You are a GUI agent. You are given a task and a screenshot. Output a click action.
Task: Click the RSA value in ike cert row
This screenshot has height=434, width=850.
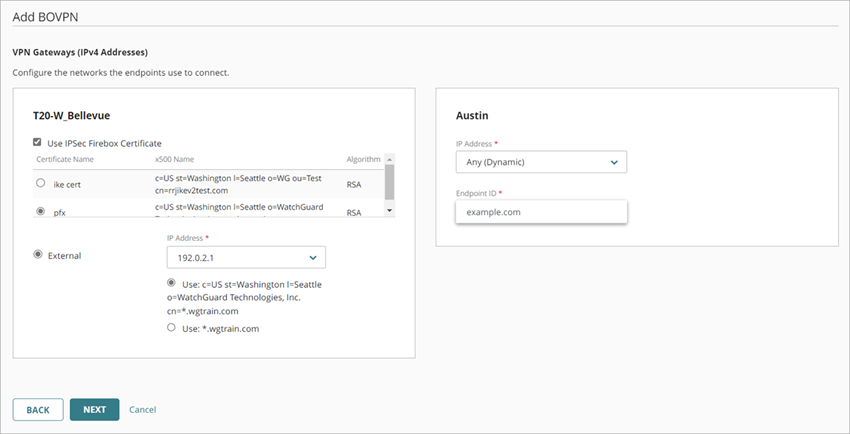[x=354, y=184]
